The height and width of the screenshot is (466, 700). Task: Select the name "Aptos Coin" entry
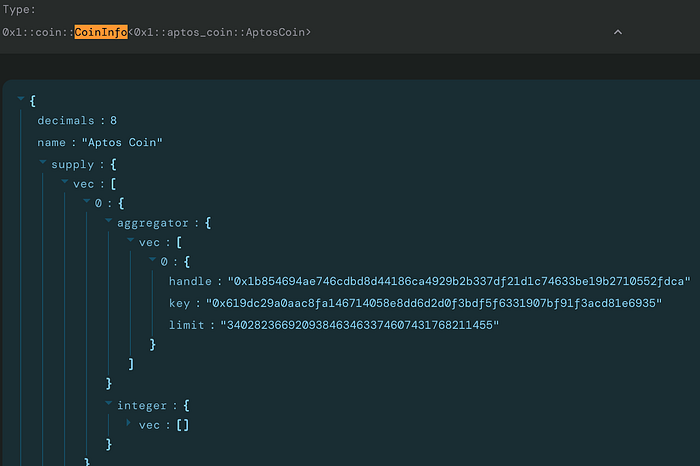(100, 142)
